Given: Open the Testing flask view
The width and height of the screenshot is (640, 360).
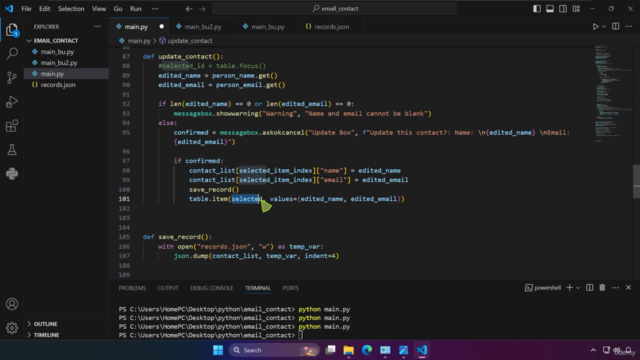Looking at the screenshot, I should [x=12, y=150].
